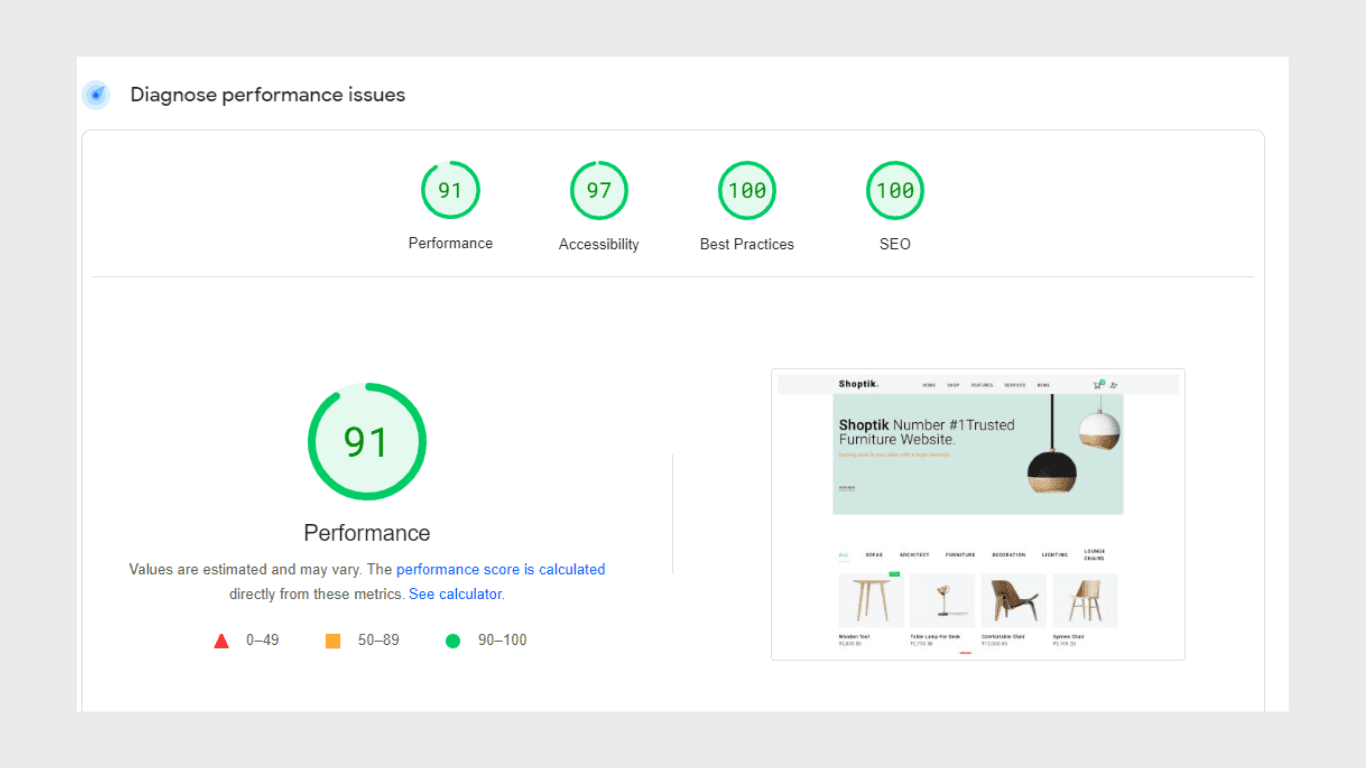Click the large 91 Performance gauge

[367, 441]
